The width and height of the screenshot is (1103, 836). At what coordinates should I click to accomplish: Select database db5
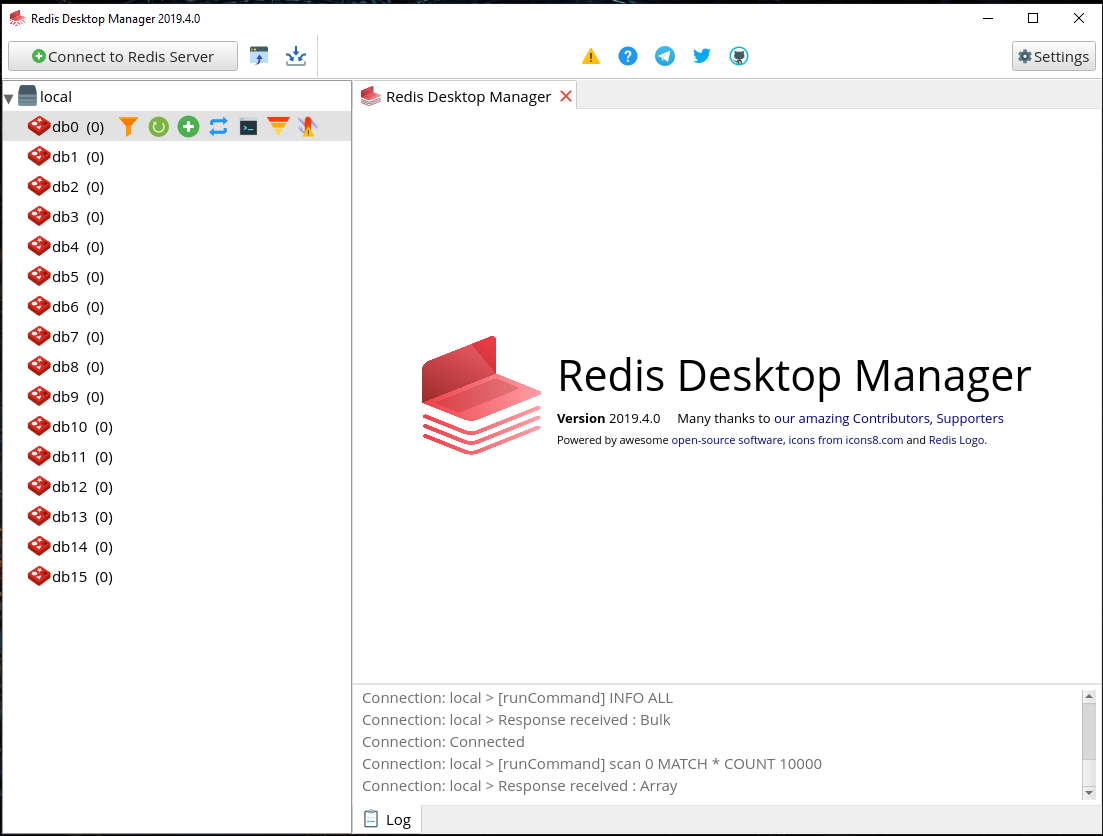[177, 277]
